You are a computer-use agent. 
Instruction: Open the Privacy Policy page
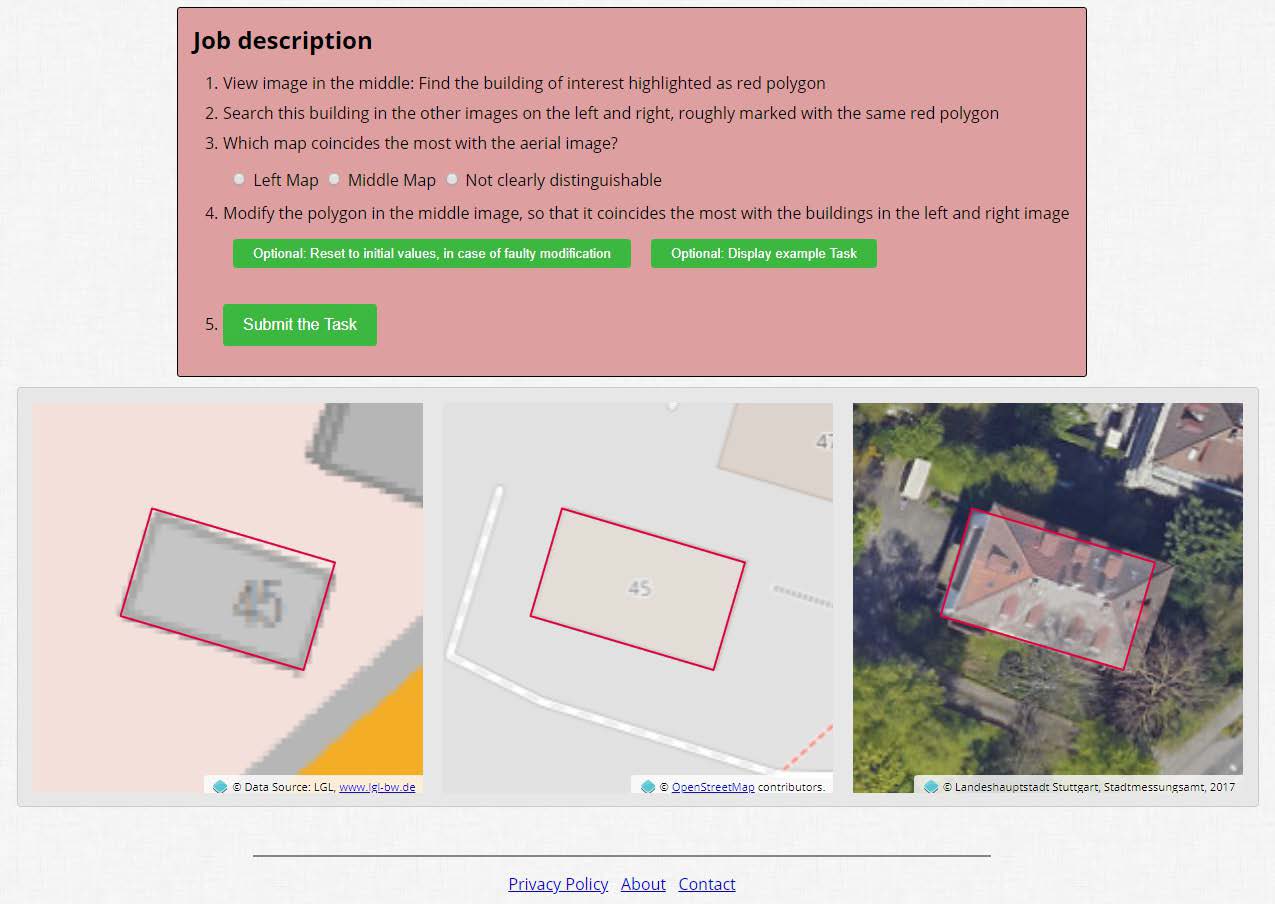click(558, 884)
